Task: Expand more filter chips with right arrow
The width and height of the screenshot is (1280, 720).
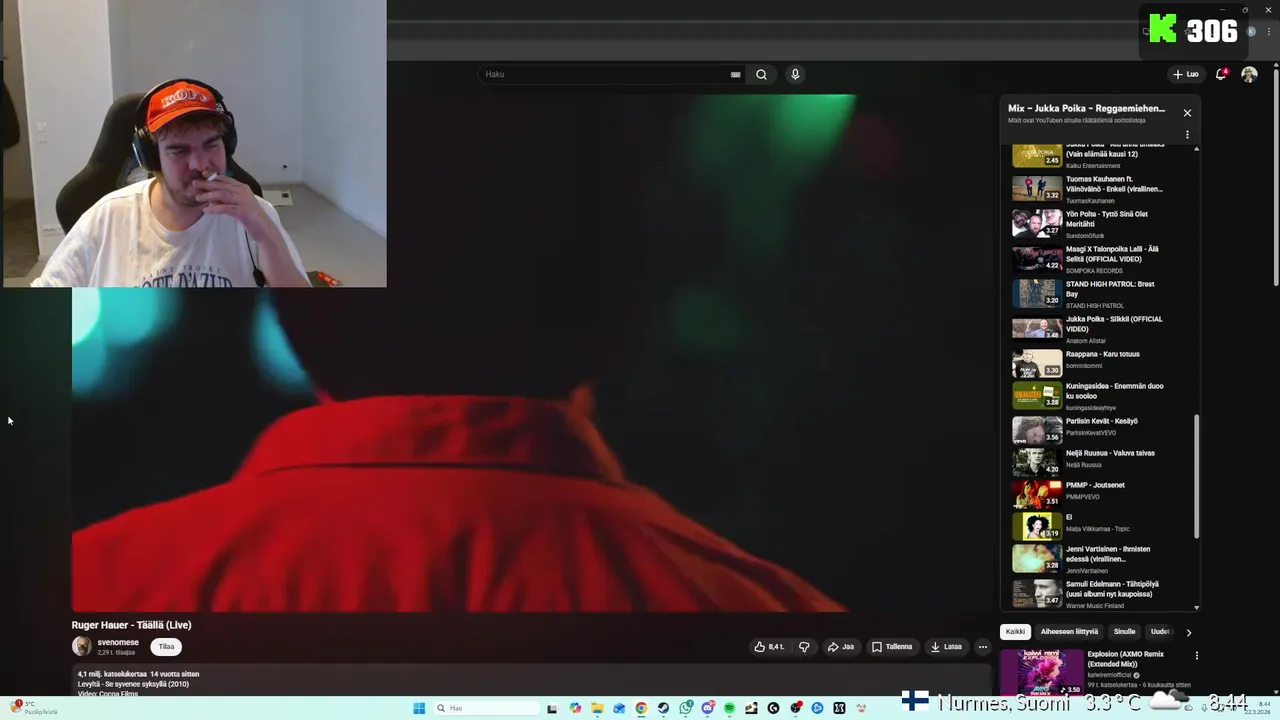Action: (1188, 632)
